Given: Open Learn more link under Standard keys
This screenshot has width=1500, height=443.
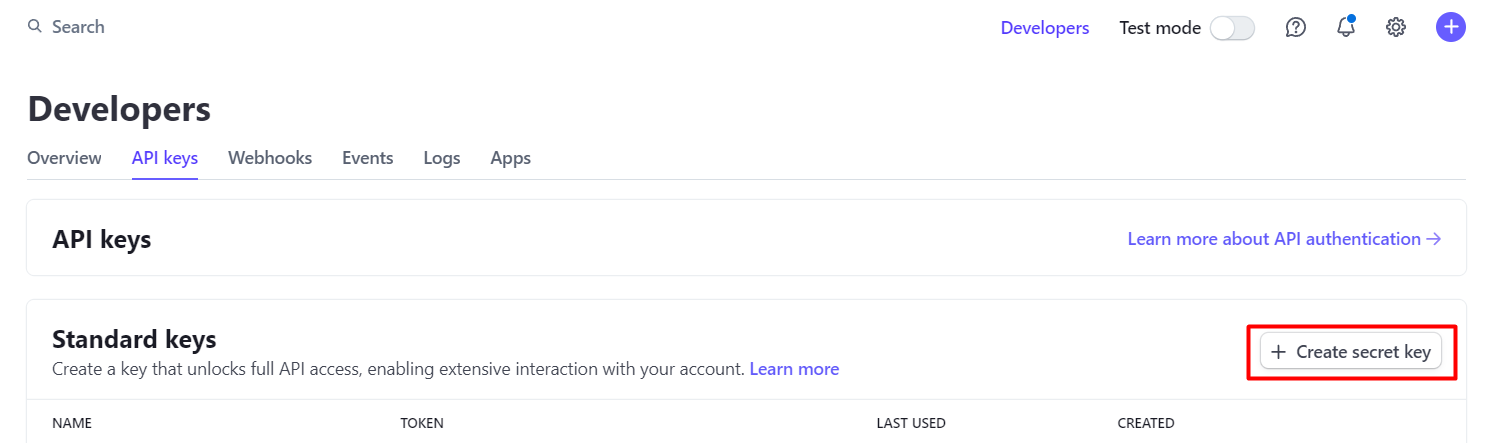Looking at the screenshot, I should [794, 369].
